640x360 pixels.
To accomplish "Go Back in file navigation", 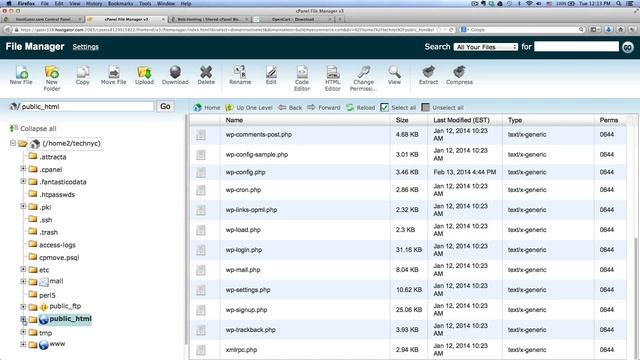I will (290, 108).
